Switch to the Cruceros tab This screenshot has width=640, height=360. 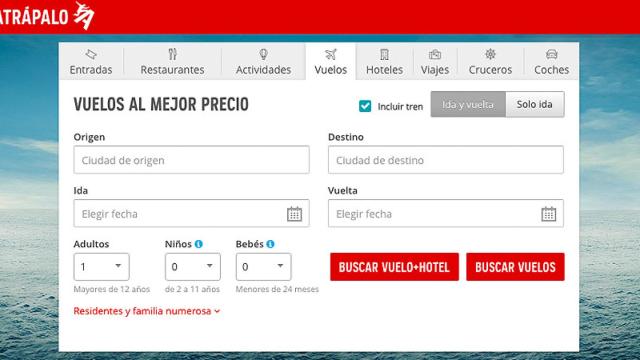[x=490, y=61]
